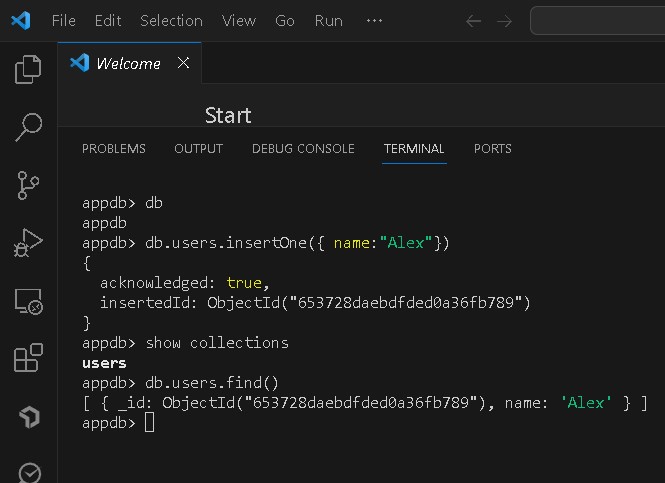The image size is (665, 483).
Task: Show the DEBUG CONSOLE panel tab
Action: [303, 149]
